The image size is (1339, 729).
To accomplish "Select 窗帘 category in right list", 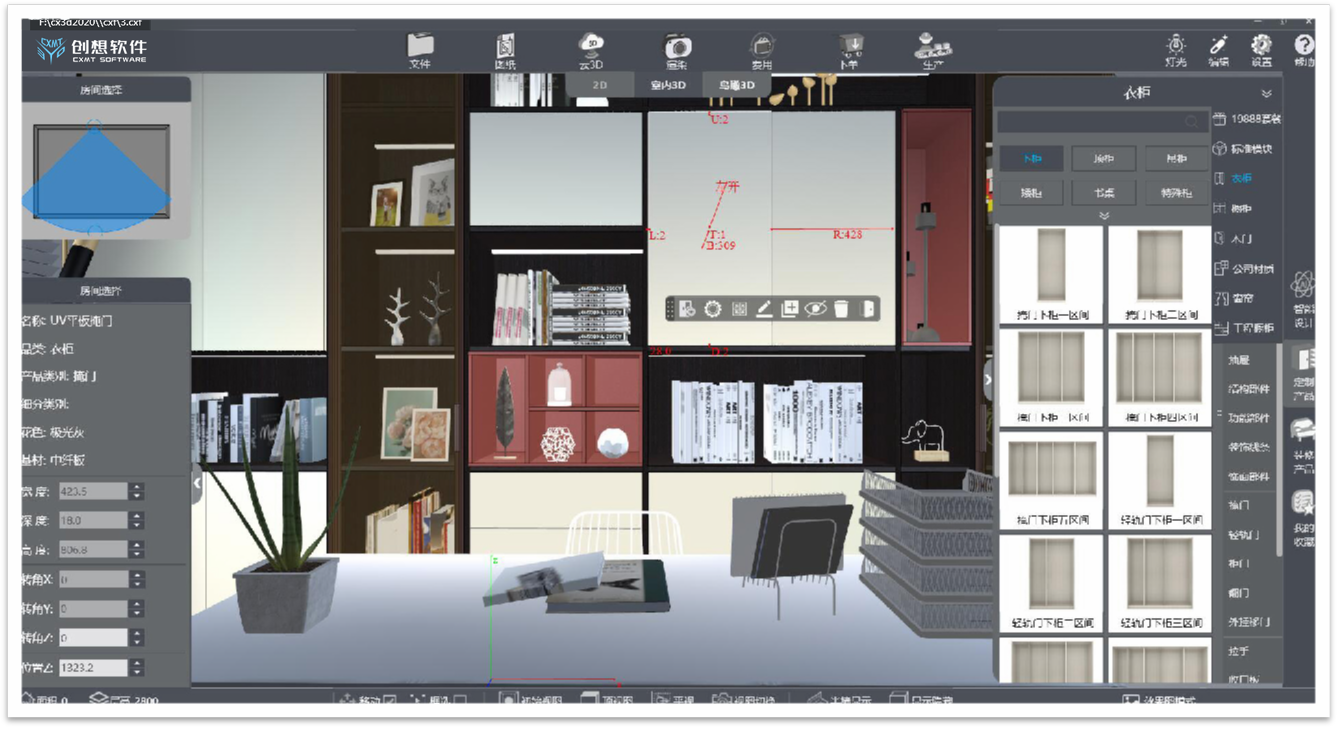I will click(x=1234, y=299).
